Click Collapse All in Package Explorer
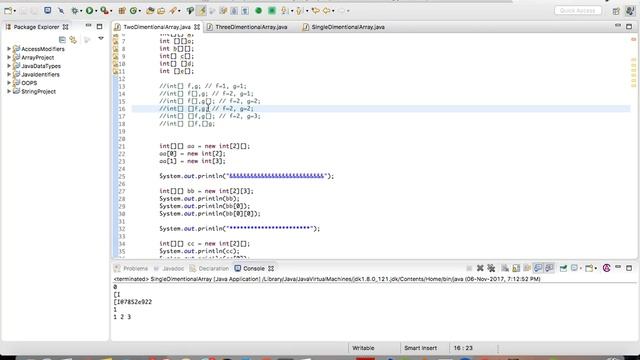Image resolution: width=640 pixels, height=360 pixels. 62,40
